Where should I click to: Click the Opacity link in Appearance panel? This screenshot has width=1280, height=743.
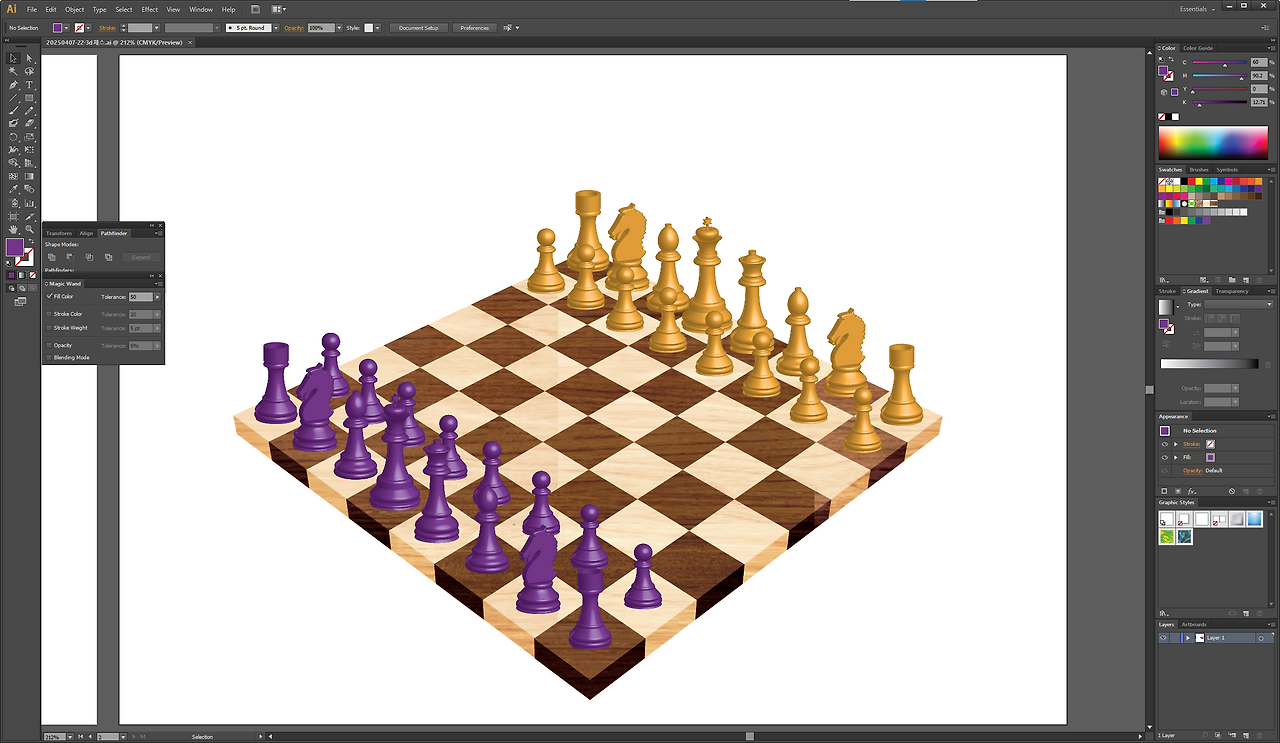[1193, 470]
